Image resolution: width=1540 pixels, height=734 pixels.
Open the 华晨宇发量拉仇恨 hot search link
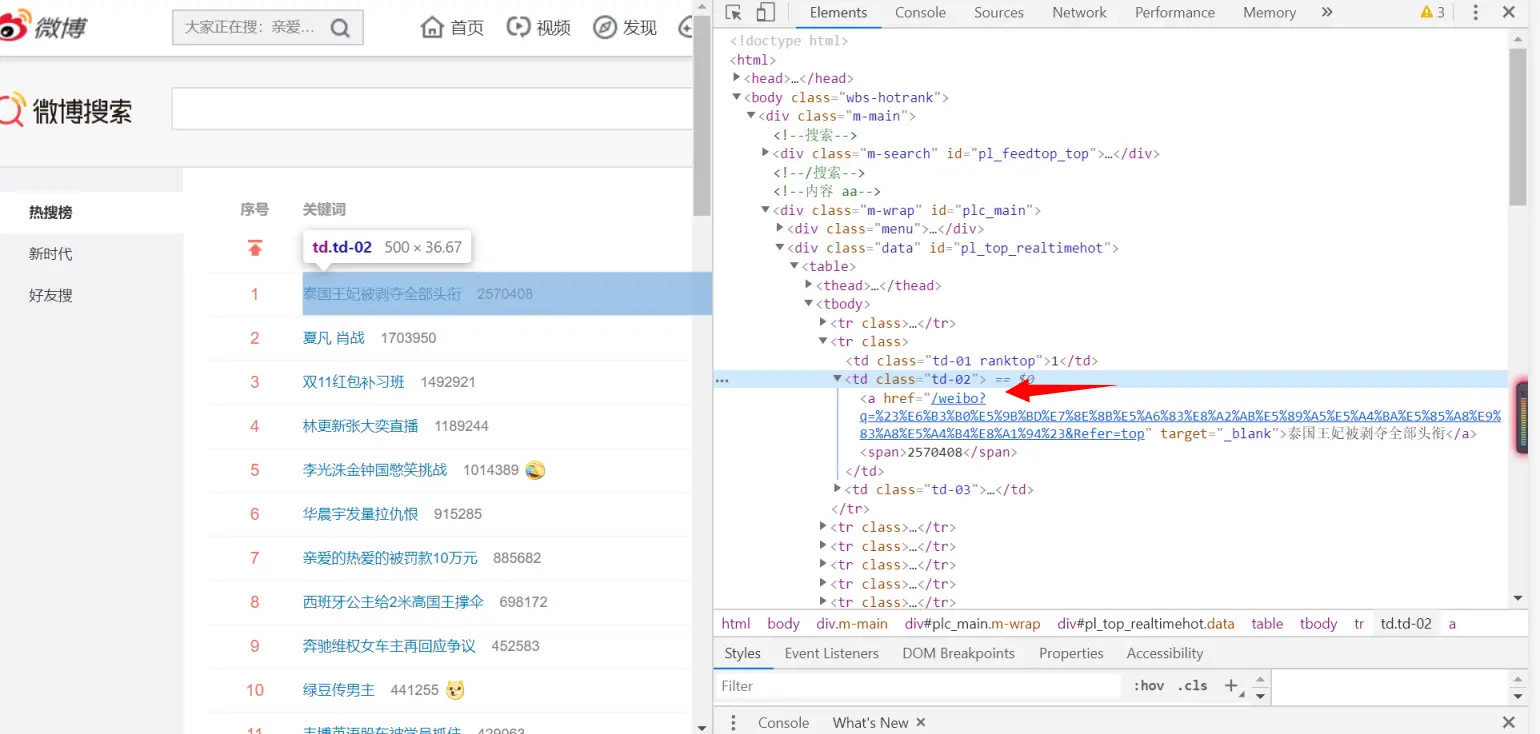pos(361,514)
